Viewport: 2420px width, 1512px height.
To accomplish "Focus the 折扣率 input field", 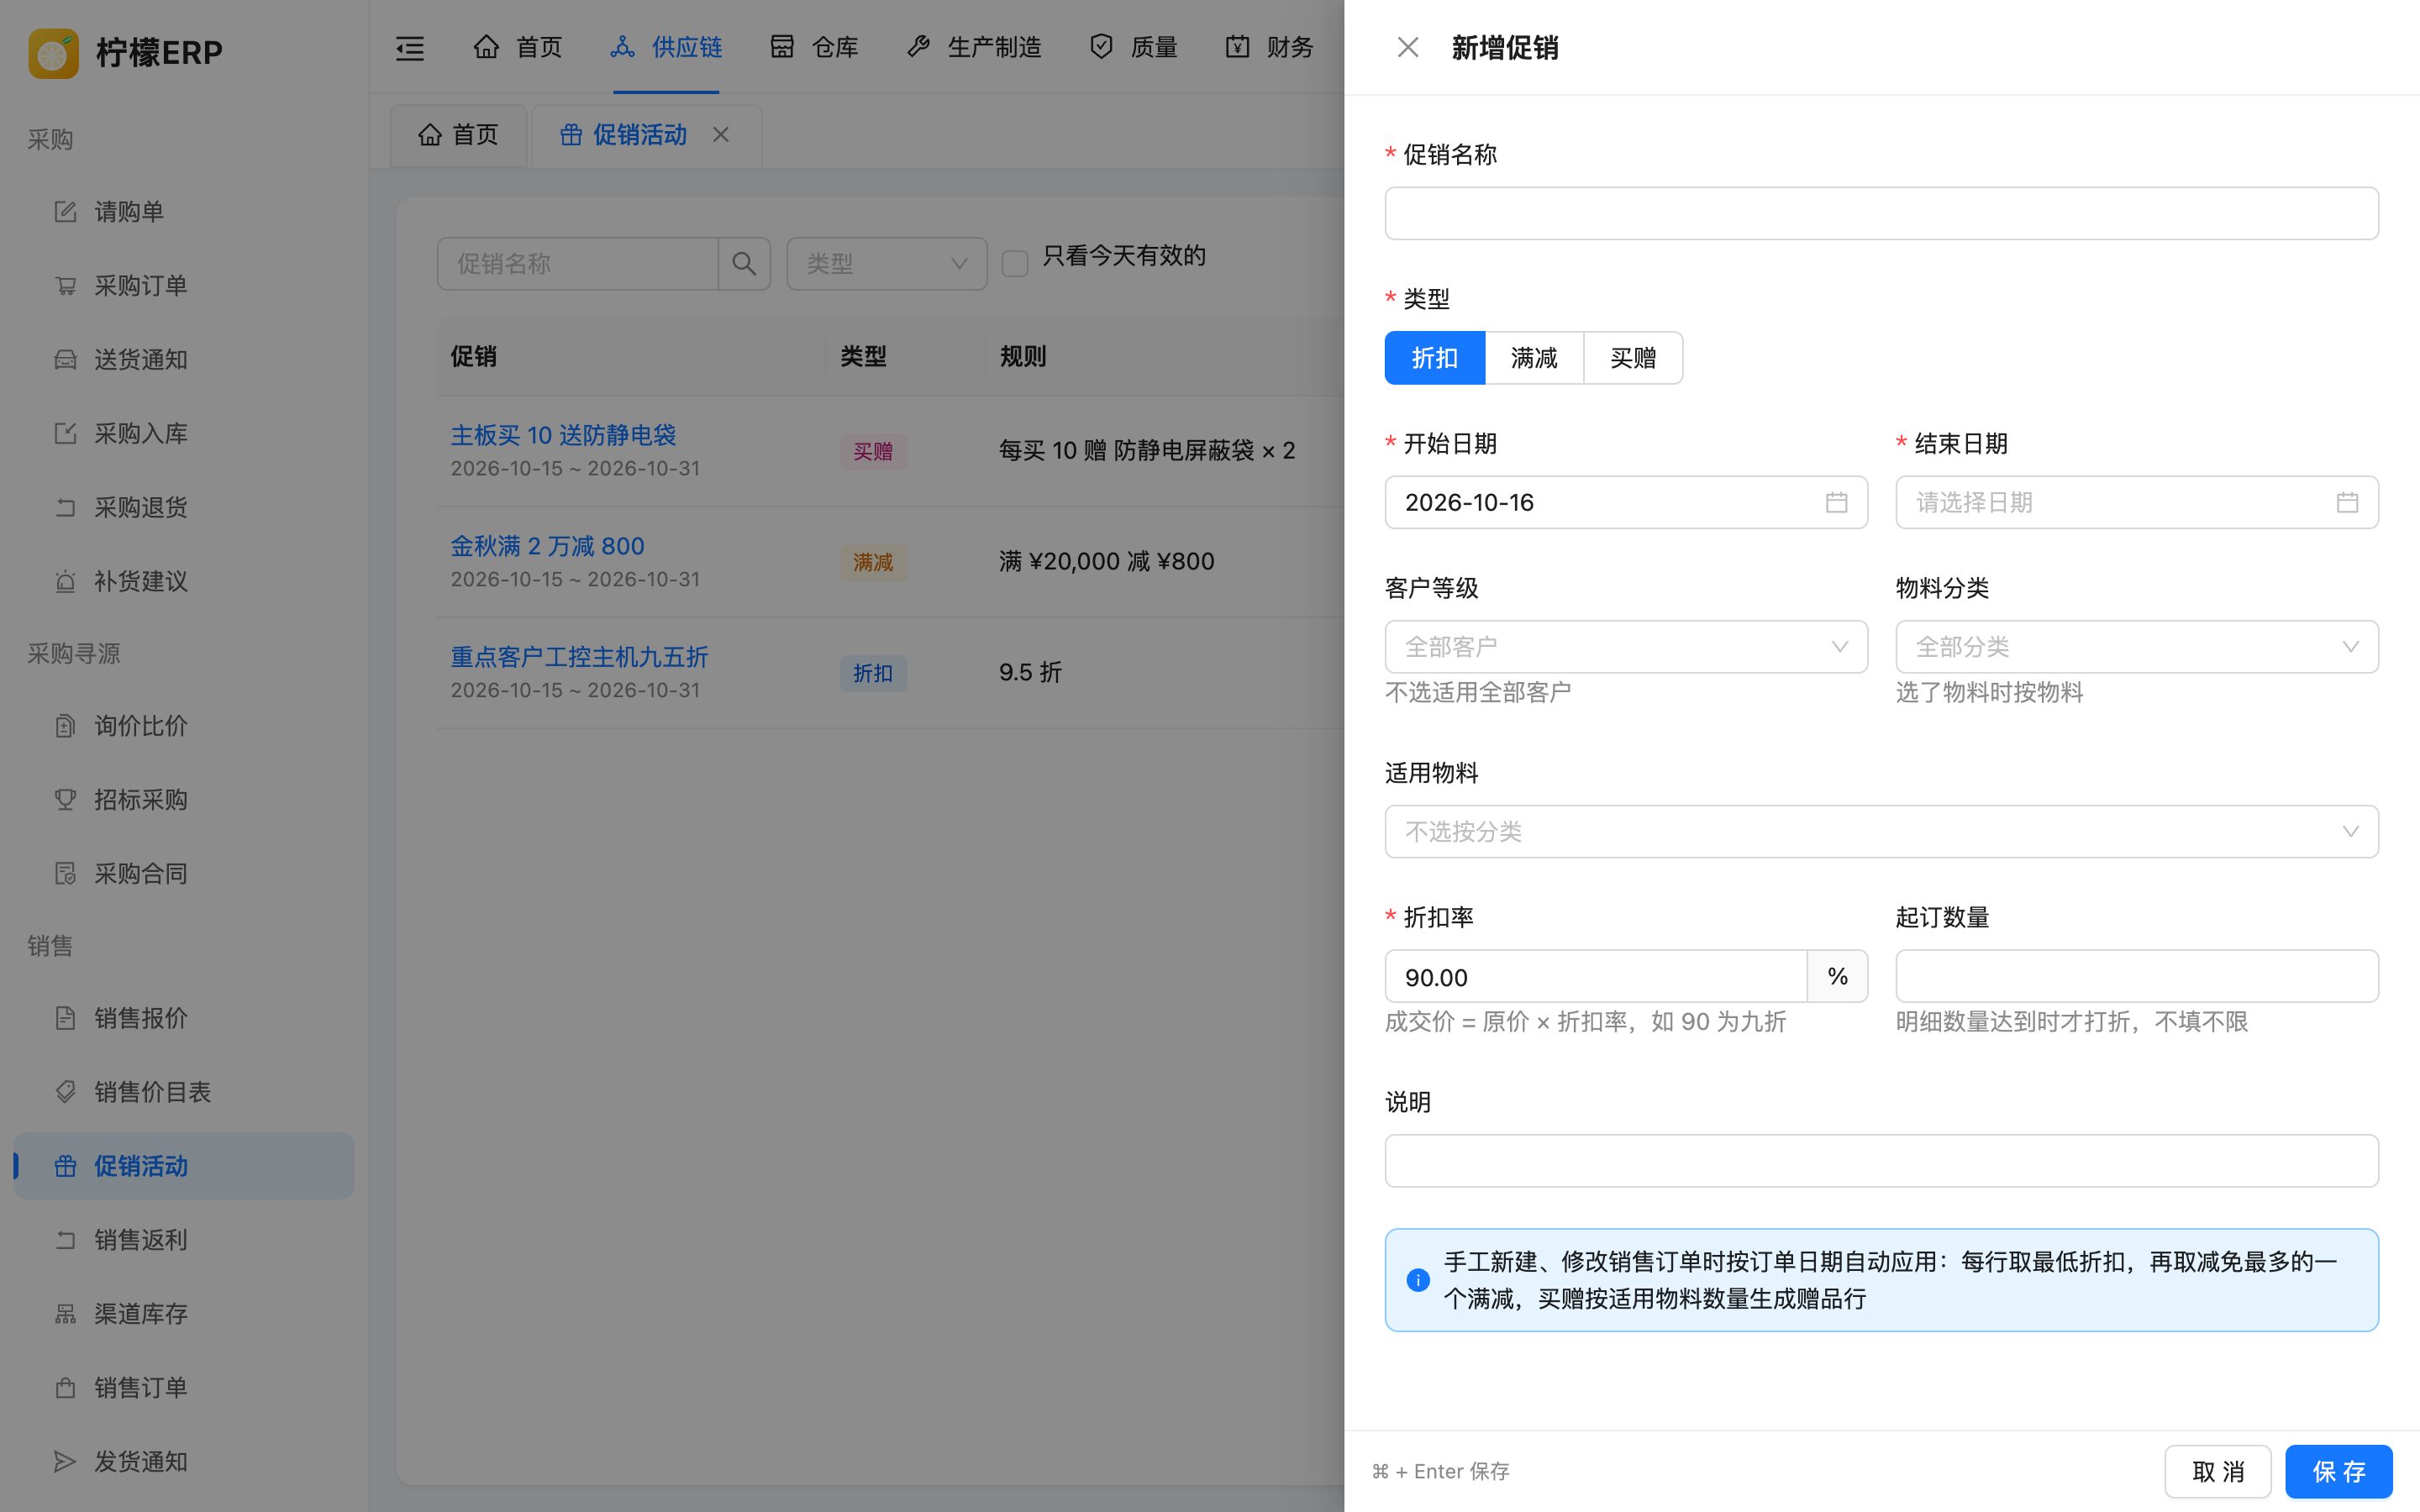I will pos(1596,977).
